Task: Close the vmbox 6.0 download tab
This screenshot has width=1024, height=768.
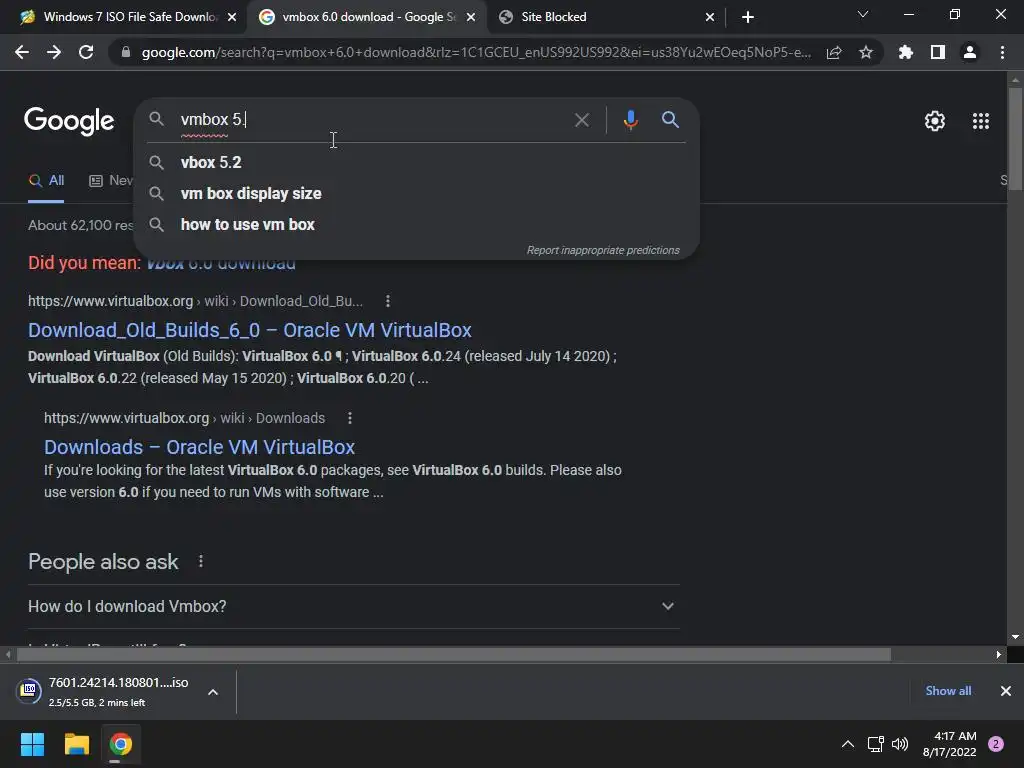Action: pos(471,17)
